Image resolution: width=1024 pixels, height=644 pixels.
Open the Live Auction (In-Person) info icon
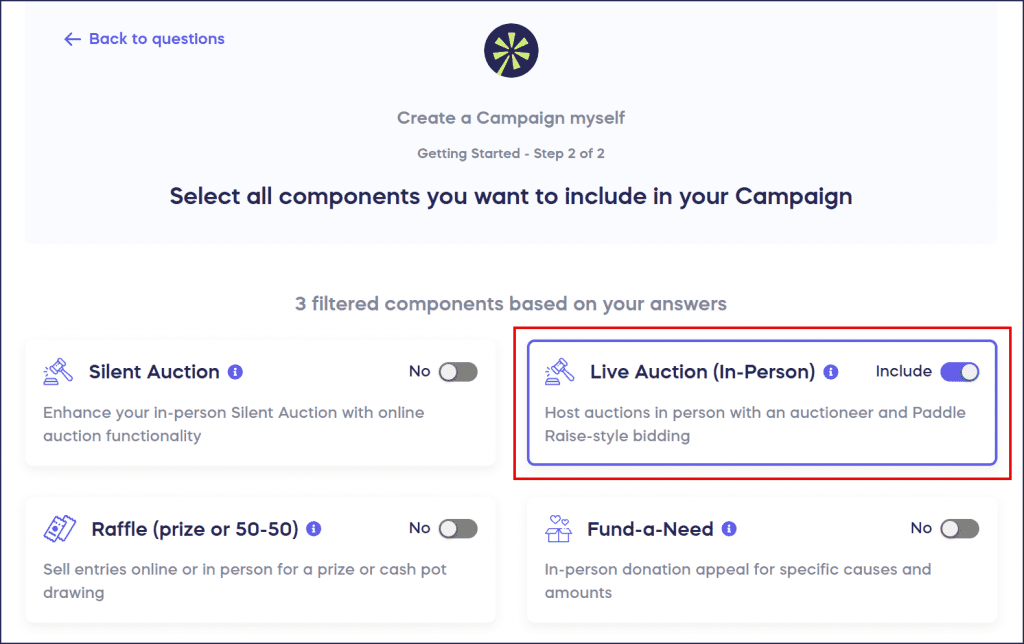coord(830,370)
